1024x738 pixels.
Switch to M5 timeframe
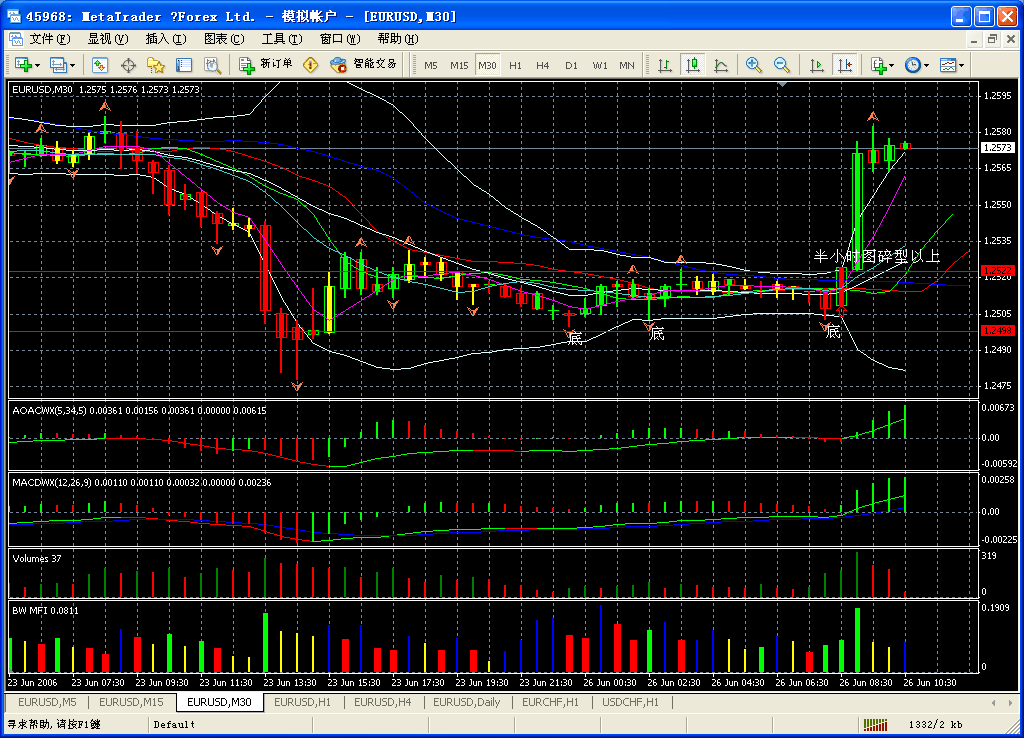click(x=431, y=65)
